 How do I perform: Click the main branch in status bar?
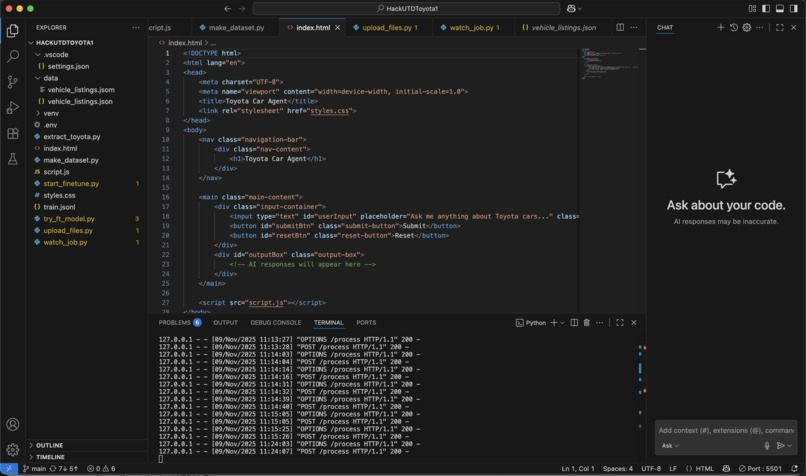(x=34, y=468)
